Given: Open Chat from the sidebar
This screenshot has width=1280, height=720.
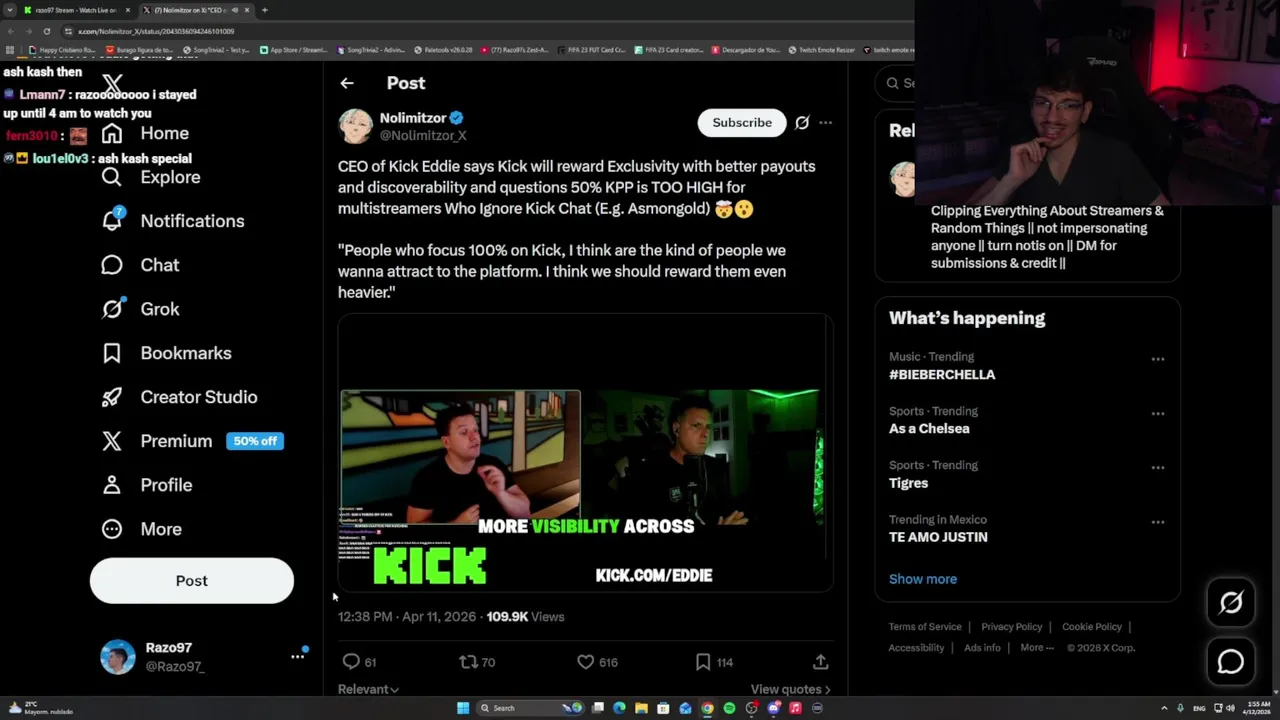Looking at the screenshot, I should click(140, 265).
